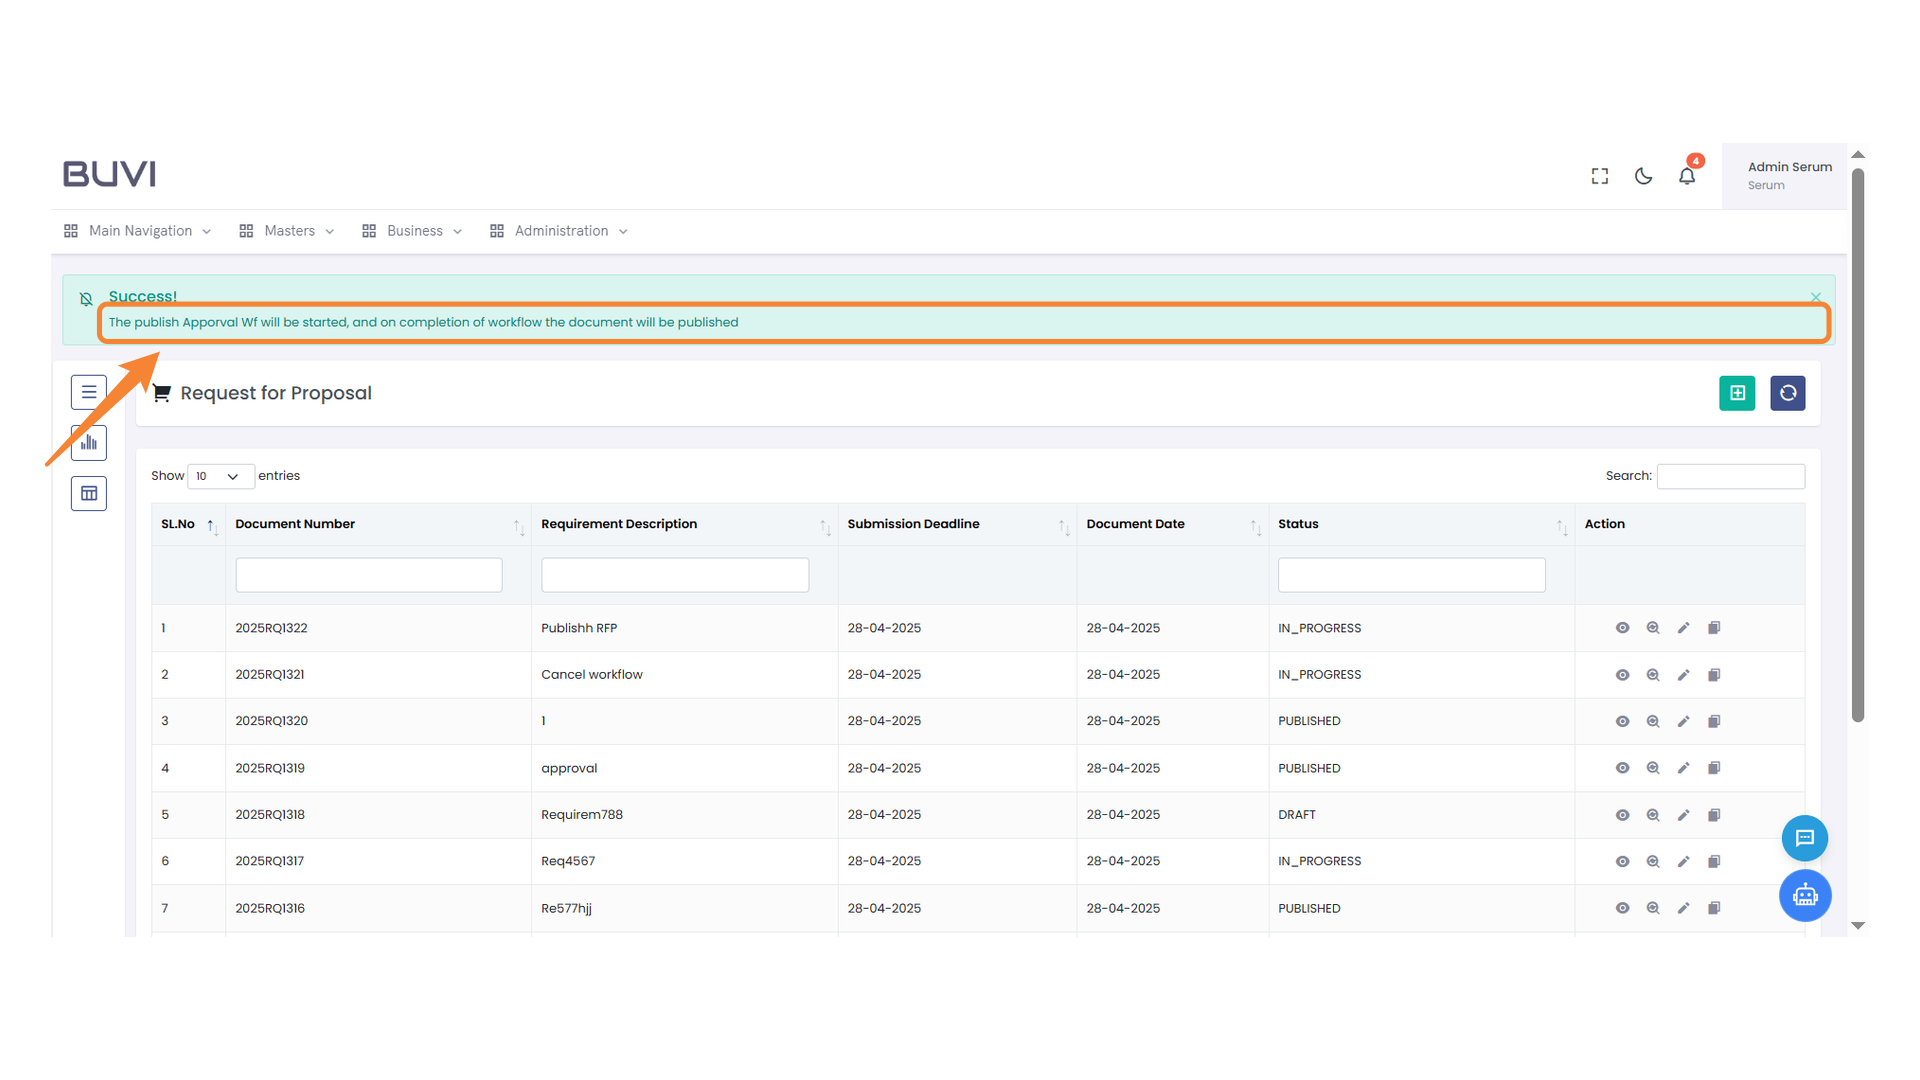Toggle fullscreen mode from the header

pyautogui.click(x=1599, y=175)
